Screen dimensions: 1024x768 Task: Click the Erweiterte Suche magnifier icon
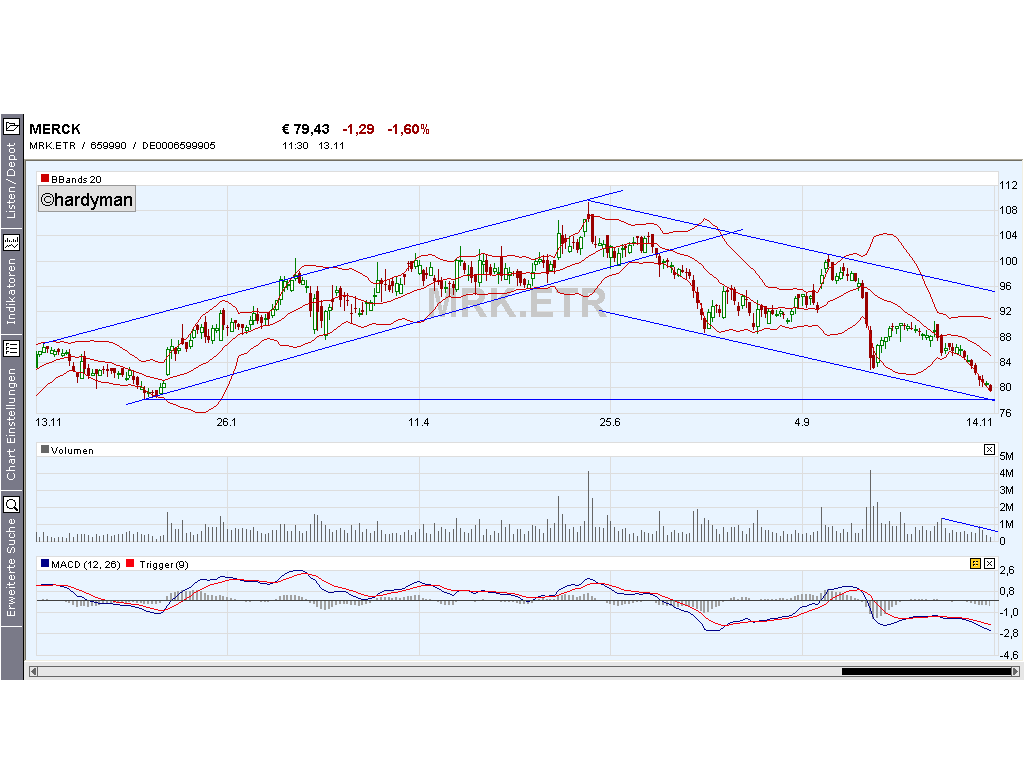coord(13,503)
